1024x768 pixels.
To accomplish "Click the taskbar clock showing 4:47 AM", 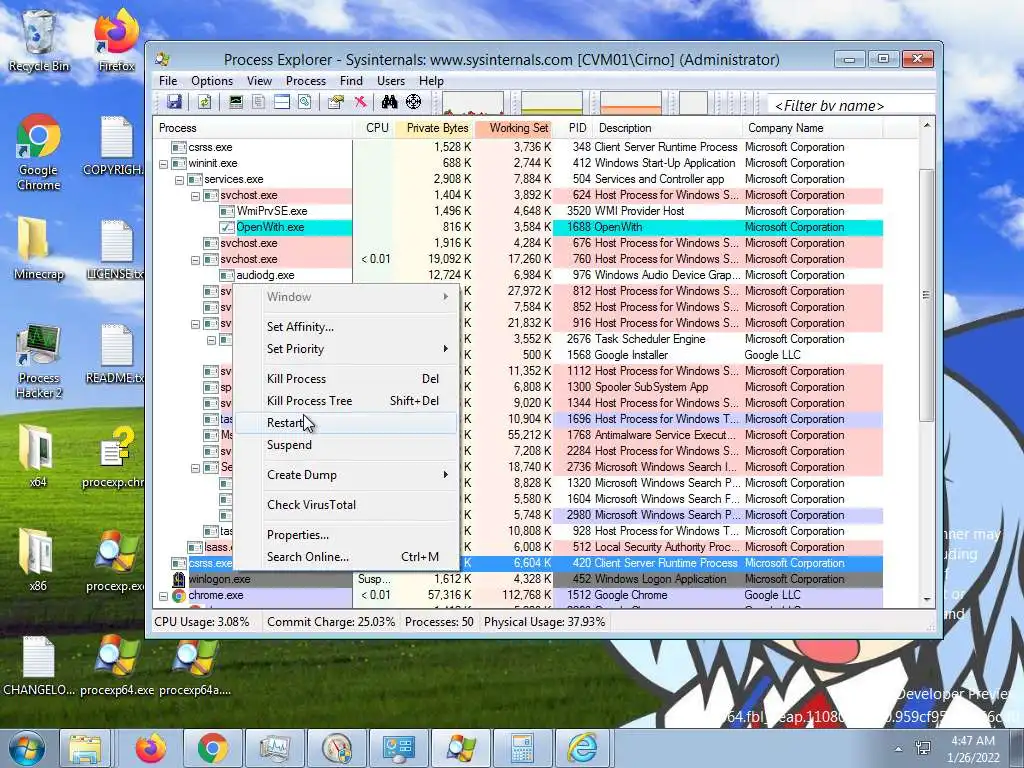I will (x=973, y=748).
